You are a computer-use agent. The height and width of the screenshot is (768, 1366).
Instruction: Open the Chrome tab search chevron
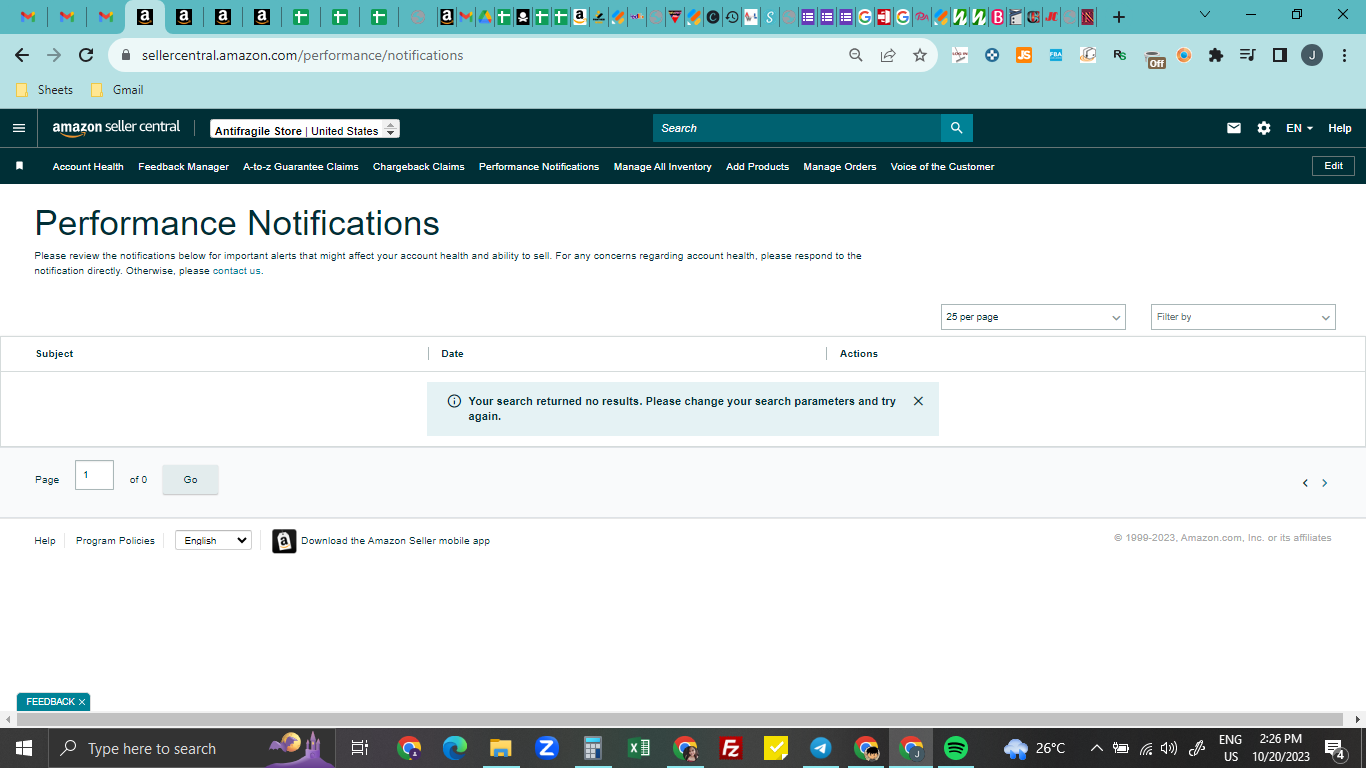coord(1204,15)
